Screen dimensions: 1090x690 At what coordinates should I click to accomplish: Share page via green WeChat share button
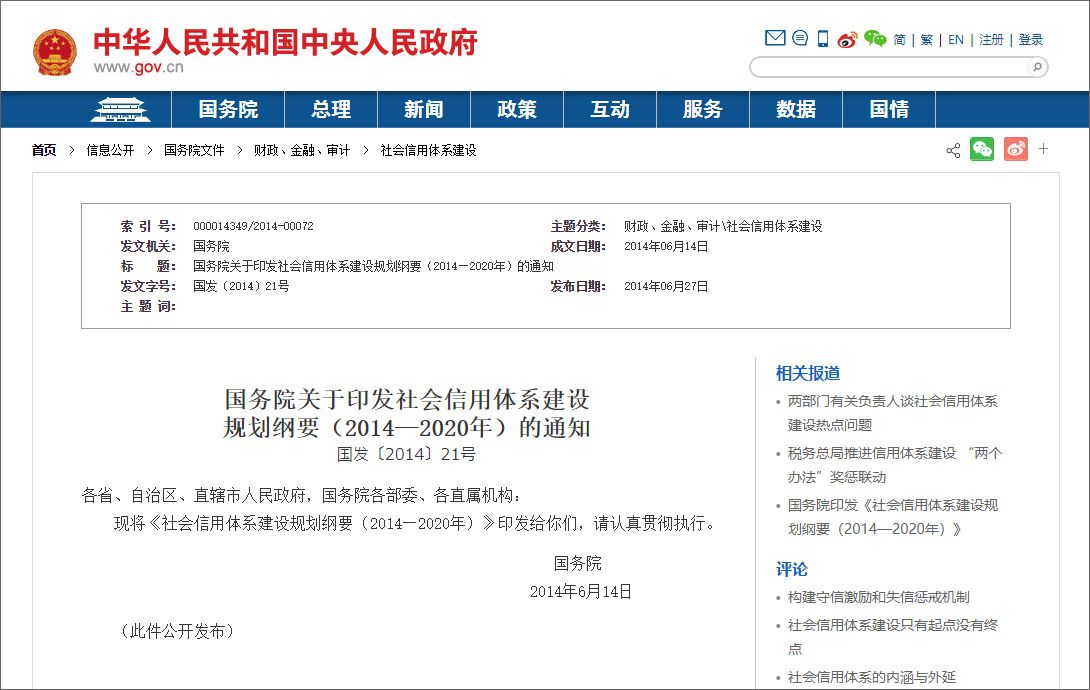tap(982, 150)
